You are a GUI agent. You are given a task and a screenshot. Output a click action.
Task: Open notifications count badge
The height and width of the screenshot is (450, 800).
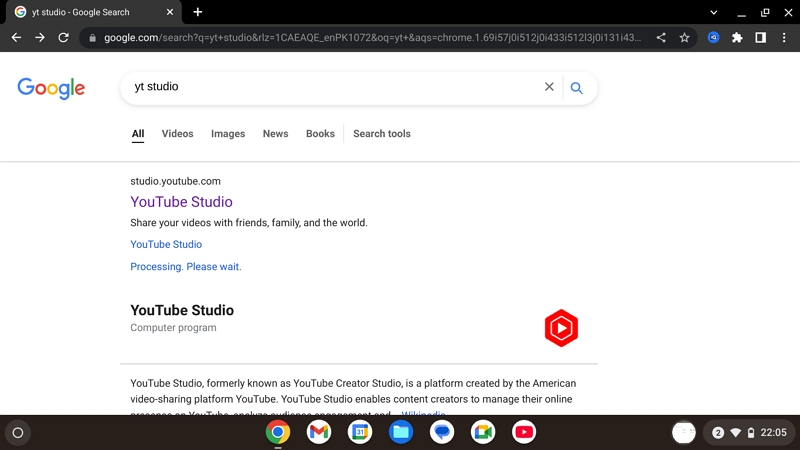point(718,433)
